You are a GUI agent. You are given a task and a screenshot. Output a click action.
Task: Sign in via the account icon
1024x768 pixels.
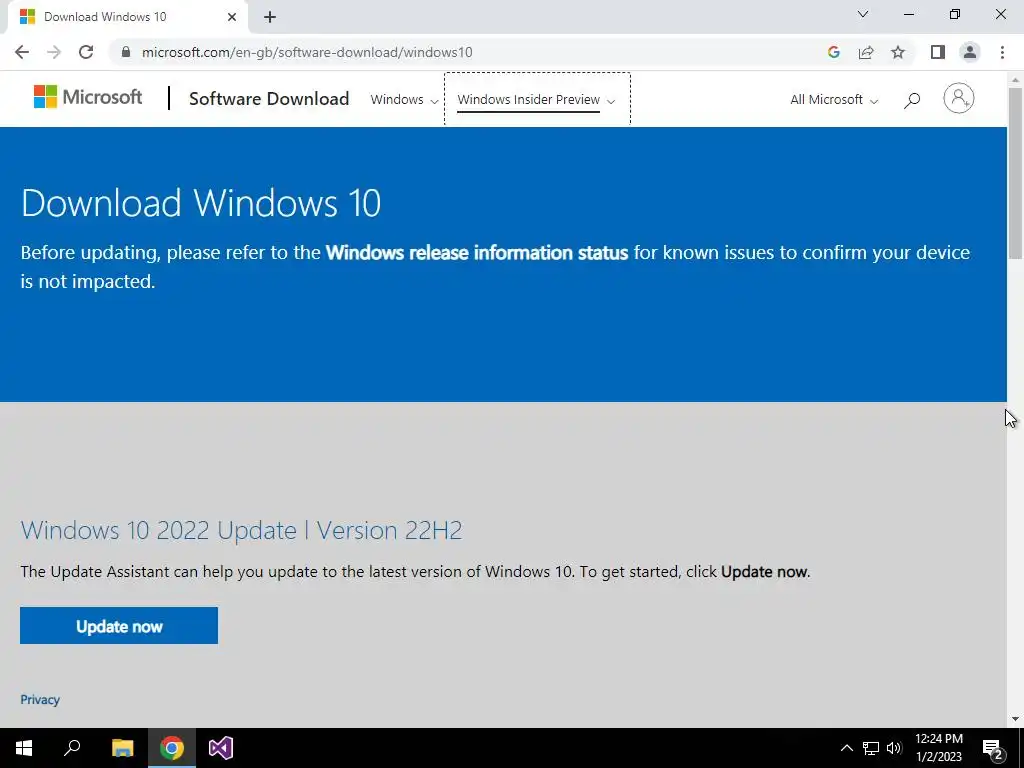tap(958, 99)
